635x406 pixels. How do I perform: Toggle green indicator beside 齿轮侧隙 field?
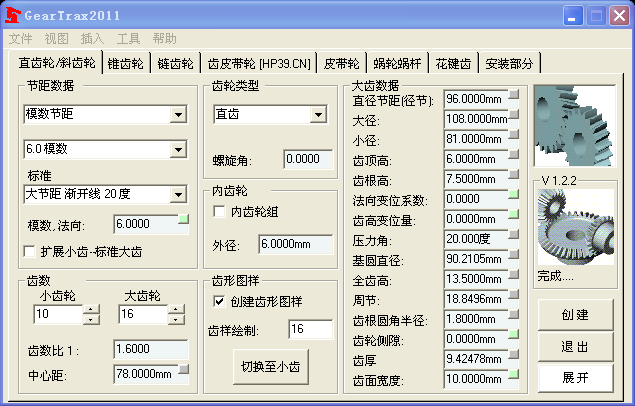(514, 334)
